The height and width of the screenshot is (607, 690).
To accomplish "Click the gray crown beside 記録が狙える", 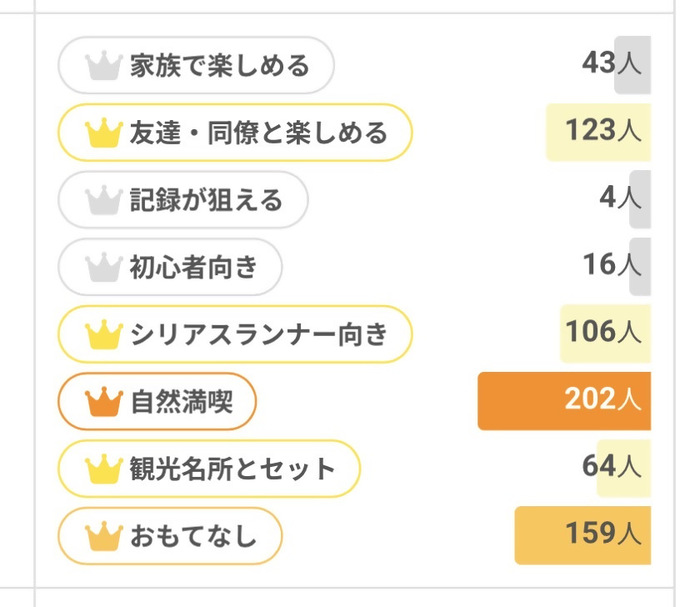I will point(103,200).
